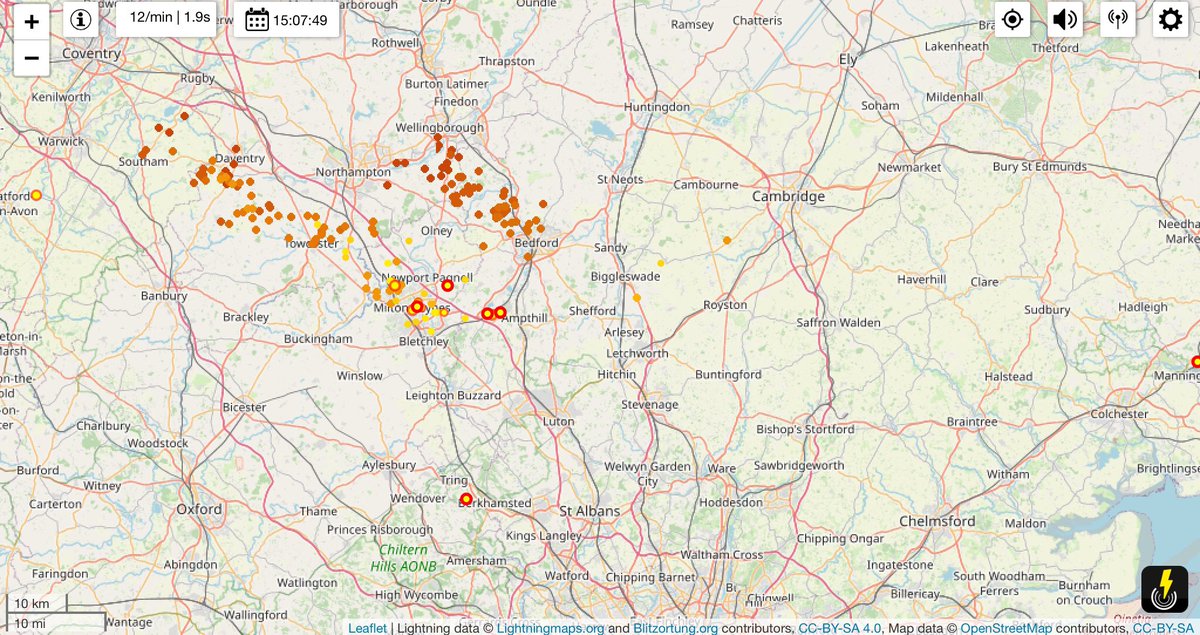This screenshot has height=635, width=1200.
Task: Click the Bicester label
Action: 245,407
